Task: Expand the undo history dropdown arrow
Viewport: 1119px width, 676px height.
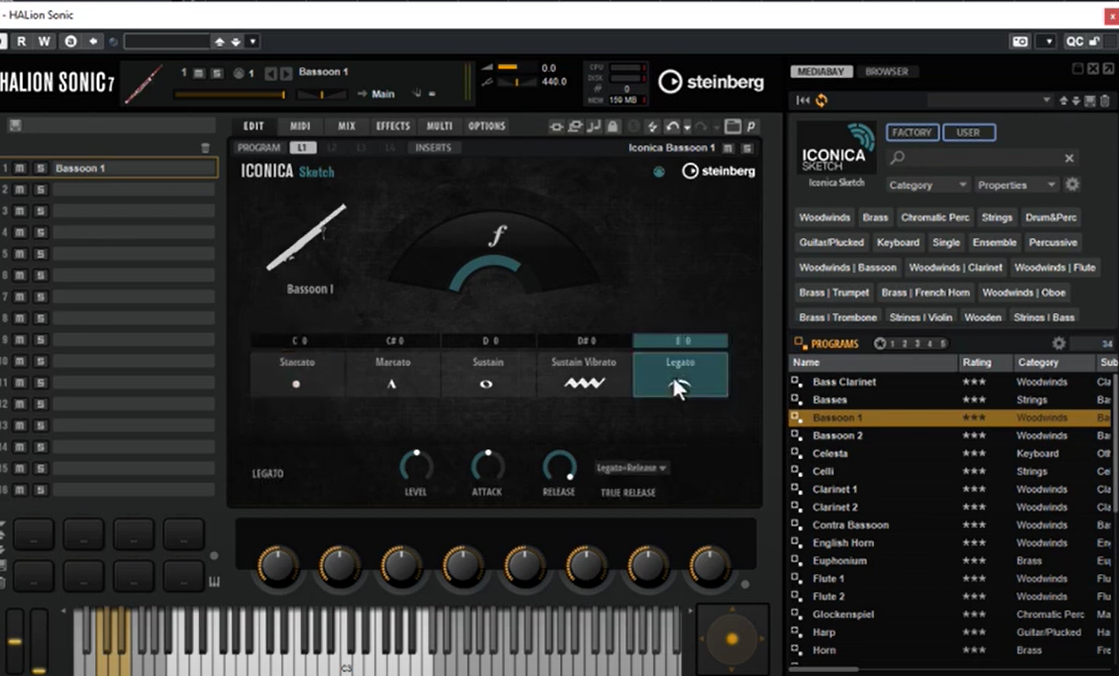Action: [x=687, y=127]
